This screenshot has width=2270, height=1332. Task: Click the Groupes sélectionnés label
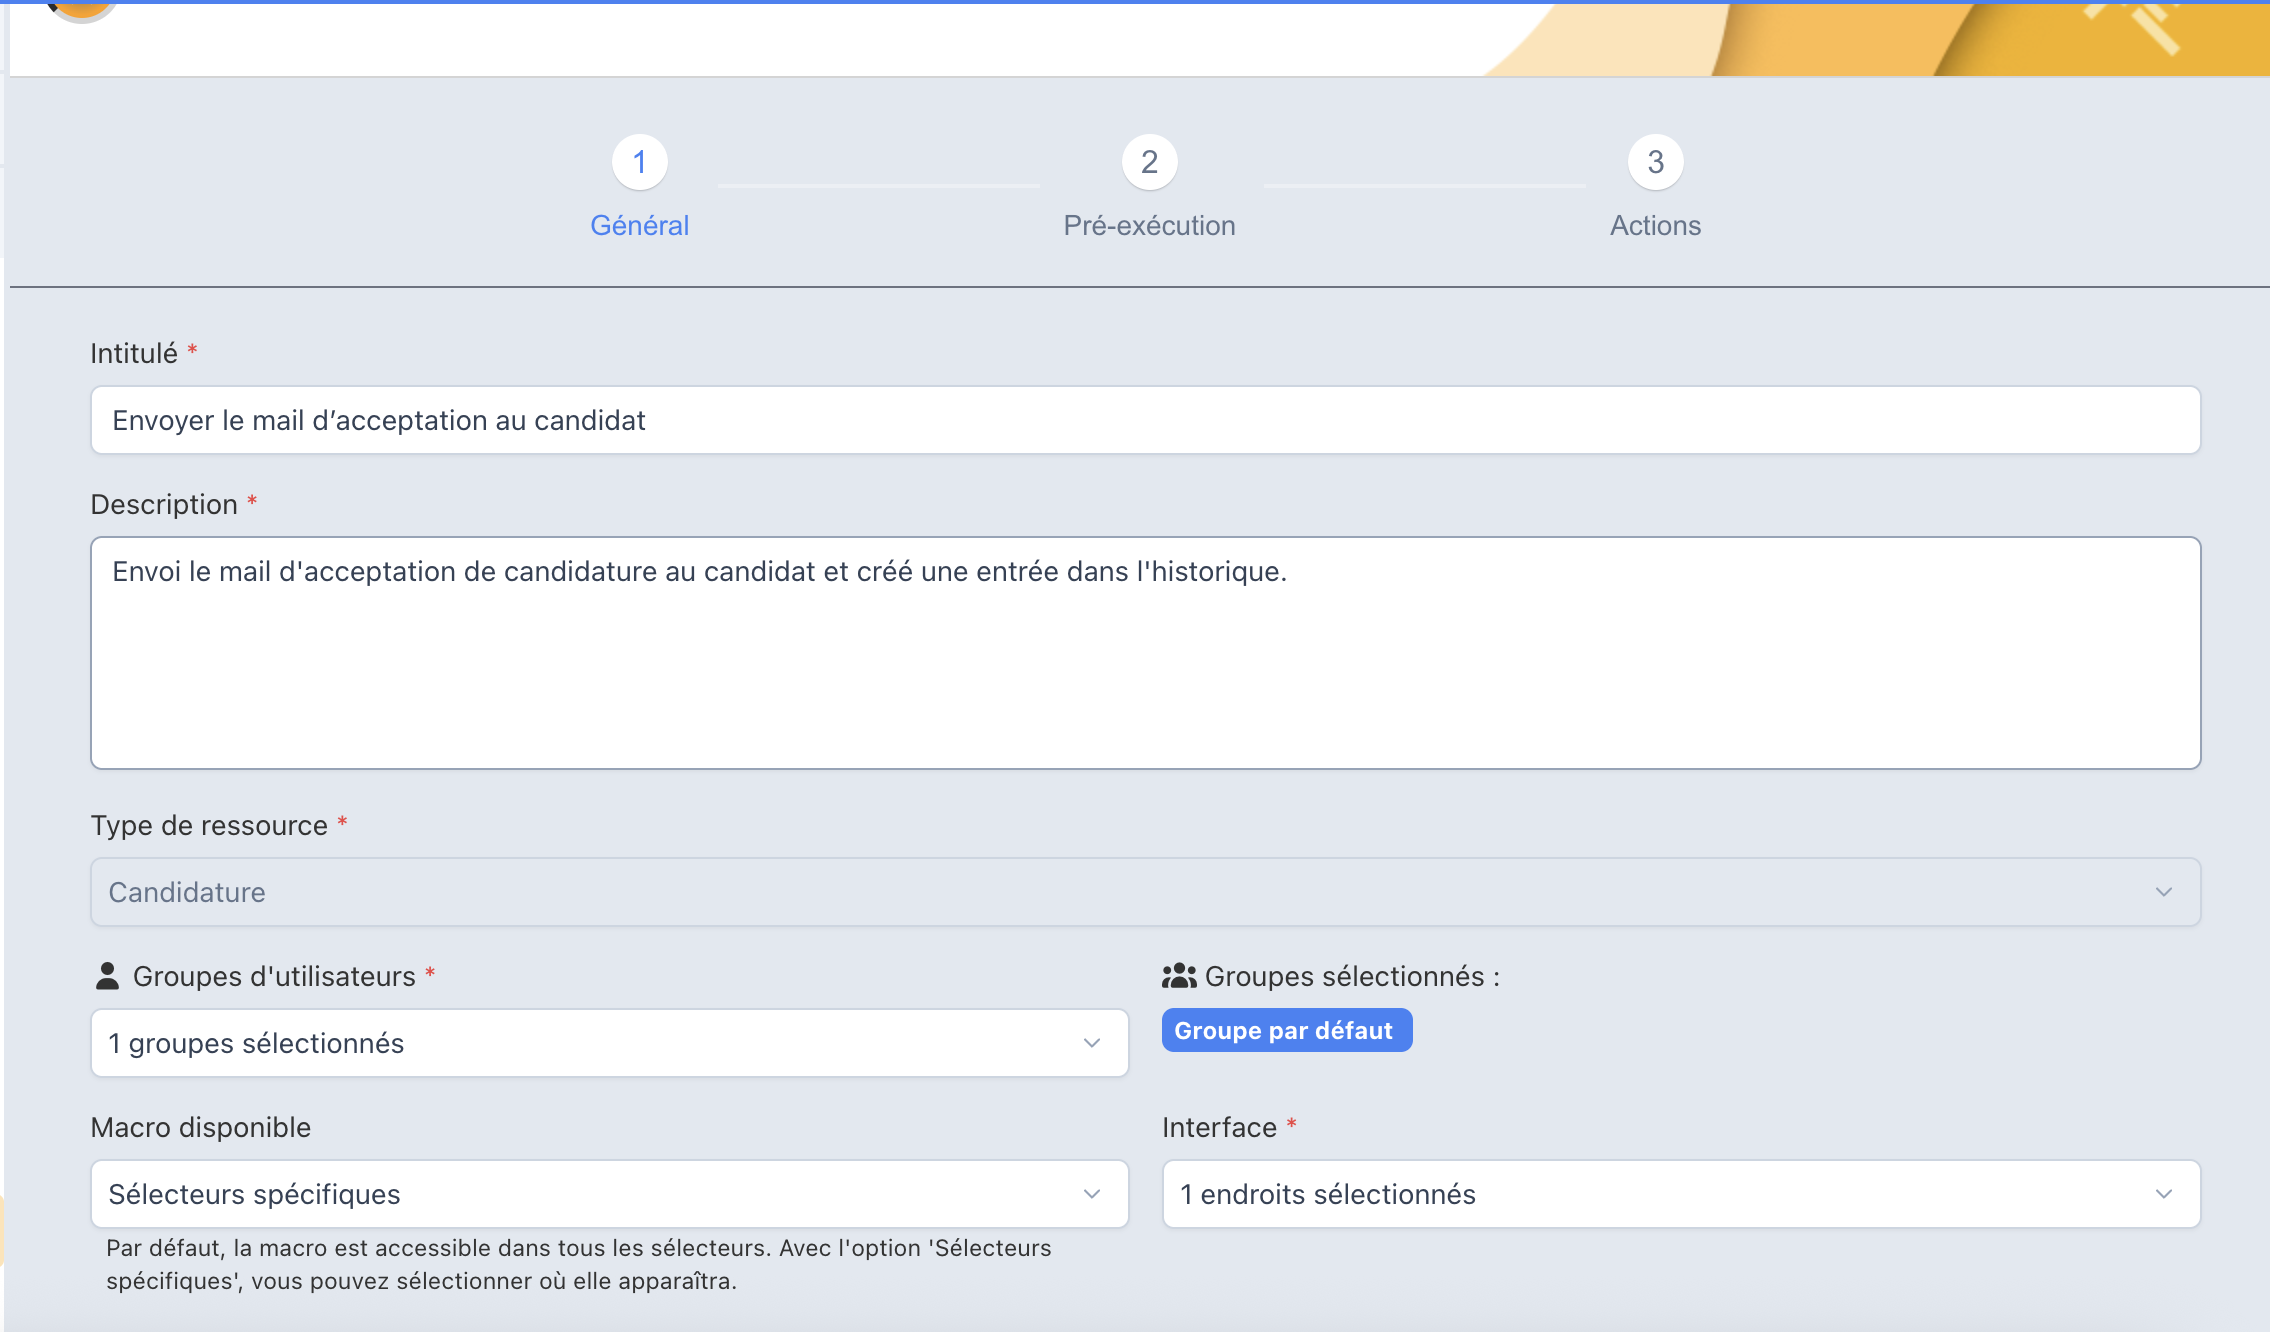[1352, 976]
